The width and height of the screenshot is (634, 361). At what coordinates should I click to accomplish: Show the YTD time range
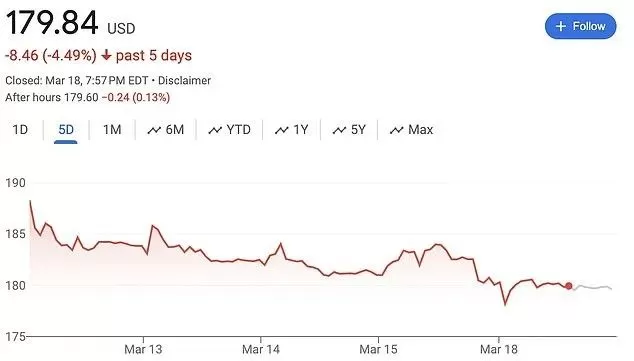click(230, 130)
